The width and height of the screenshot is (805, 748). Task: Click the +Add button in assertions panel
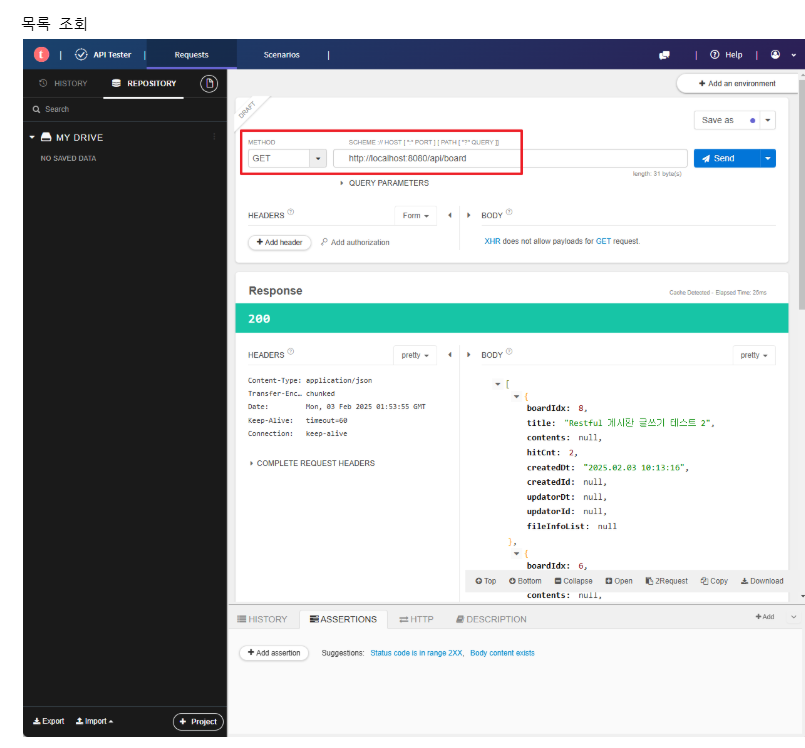[x=764, y=617]
